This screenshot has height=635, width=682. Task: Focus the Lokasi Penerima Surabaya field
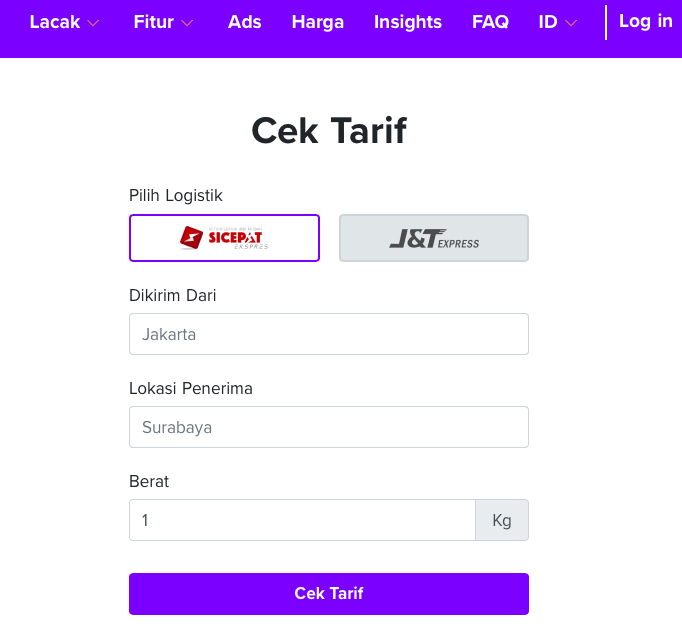click(329, 427)
